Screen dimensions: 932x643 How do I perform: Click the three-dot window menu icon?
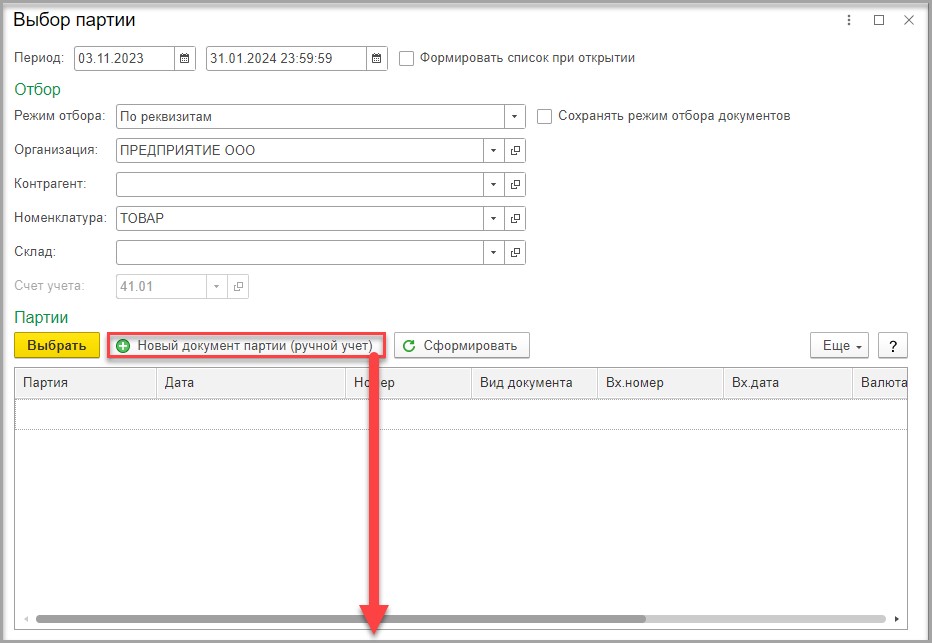(849, 20)
